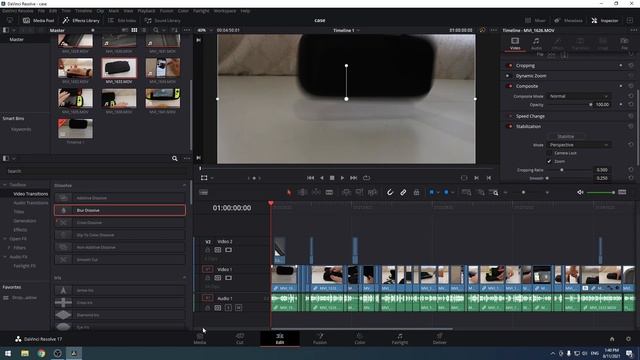The image size is (640, 360).
Task: Open the Mixer panel
Action: 535,20
